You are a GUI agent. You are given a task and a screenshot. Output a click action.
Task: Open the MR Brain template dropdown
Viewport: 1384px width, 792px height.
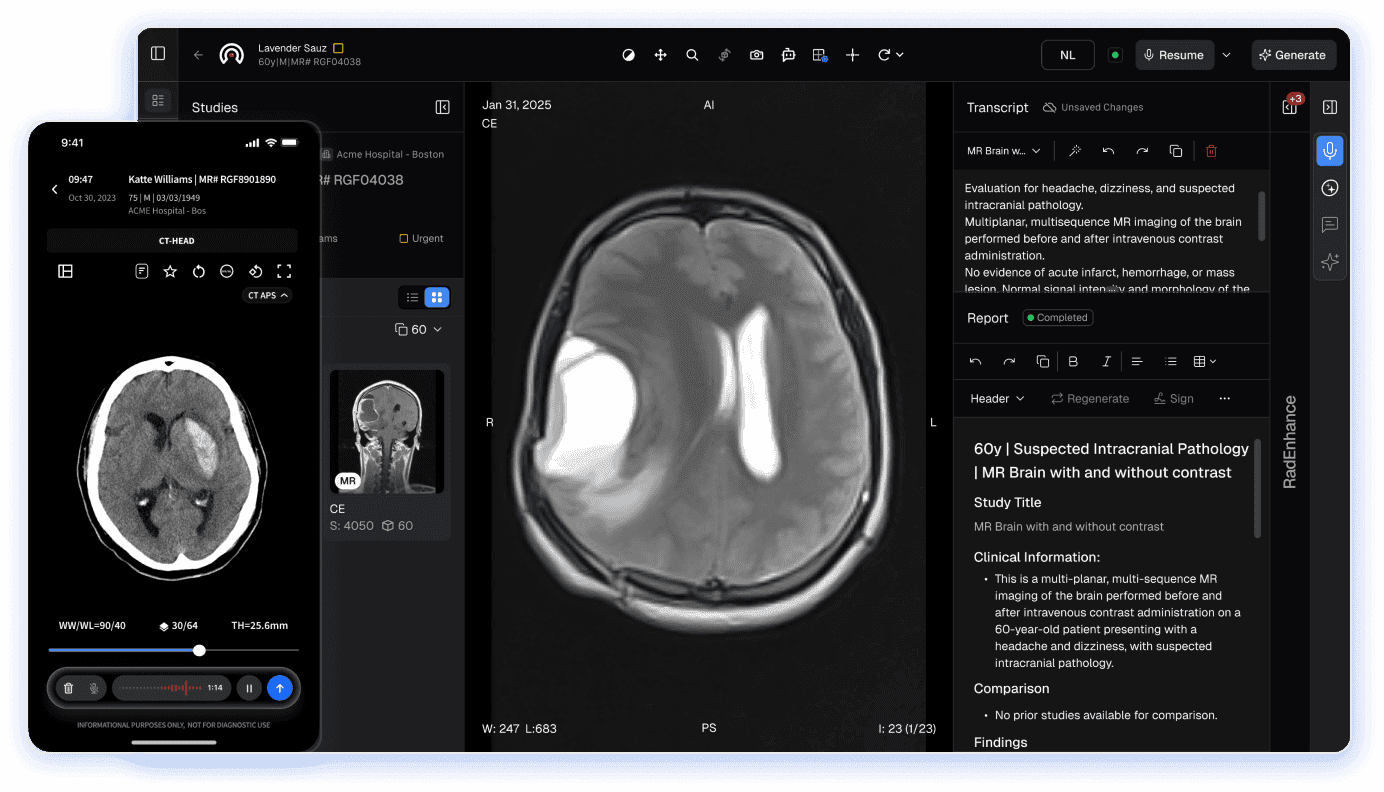click(x=1004, y=151)
